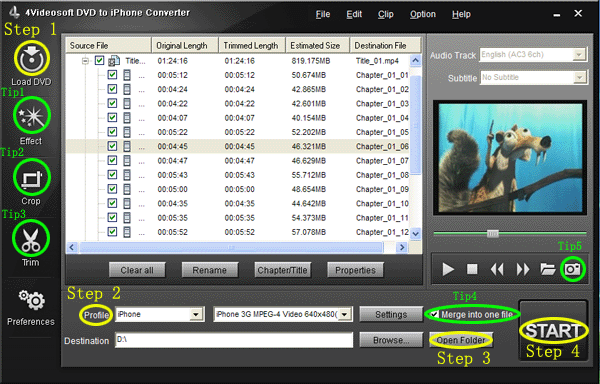Uncheck the Title_01.mp4 checkbox
Screen dimensions: 600x384
click(99, 60)
